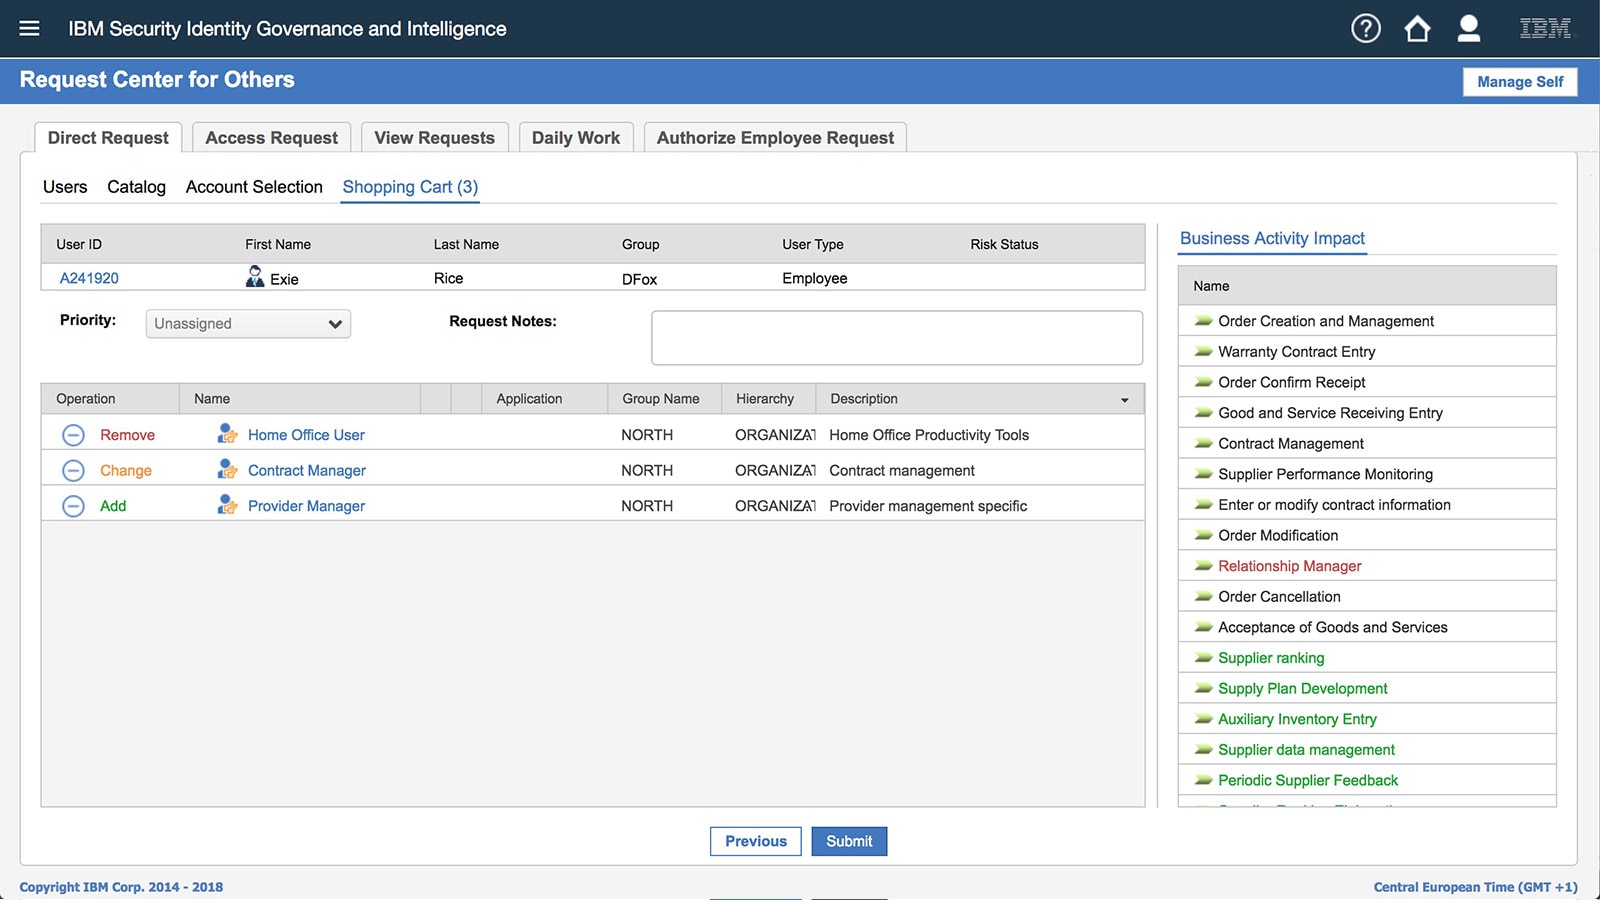Image resolution: width=1600 pixels, height=900 pixels.
Task: Click the Risk Status column header
Action: pyautogui.click(x=1004, y=244)
